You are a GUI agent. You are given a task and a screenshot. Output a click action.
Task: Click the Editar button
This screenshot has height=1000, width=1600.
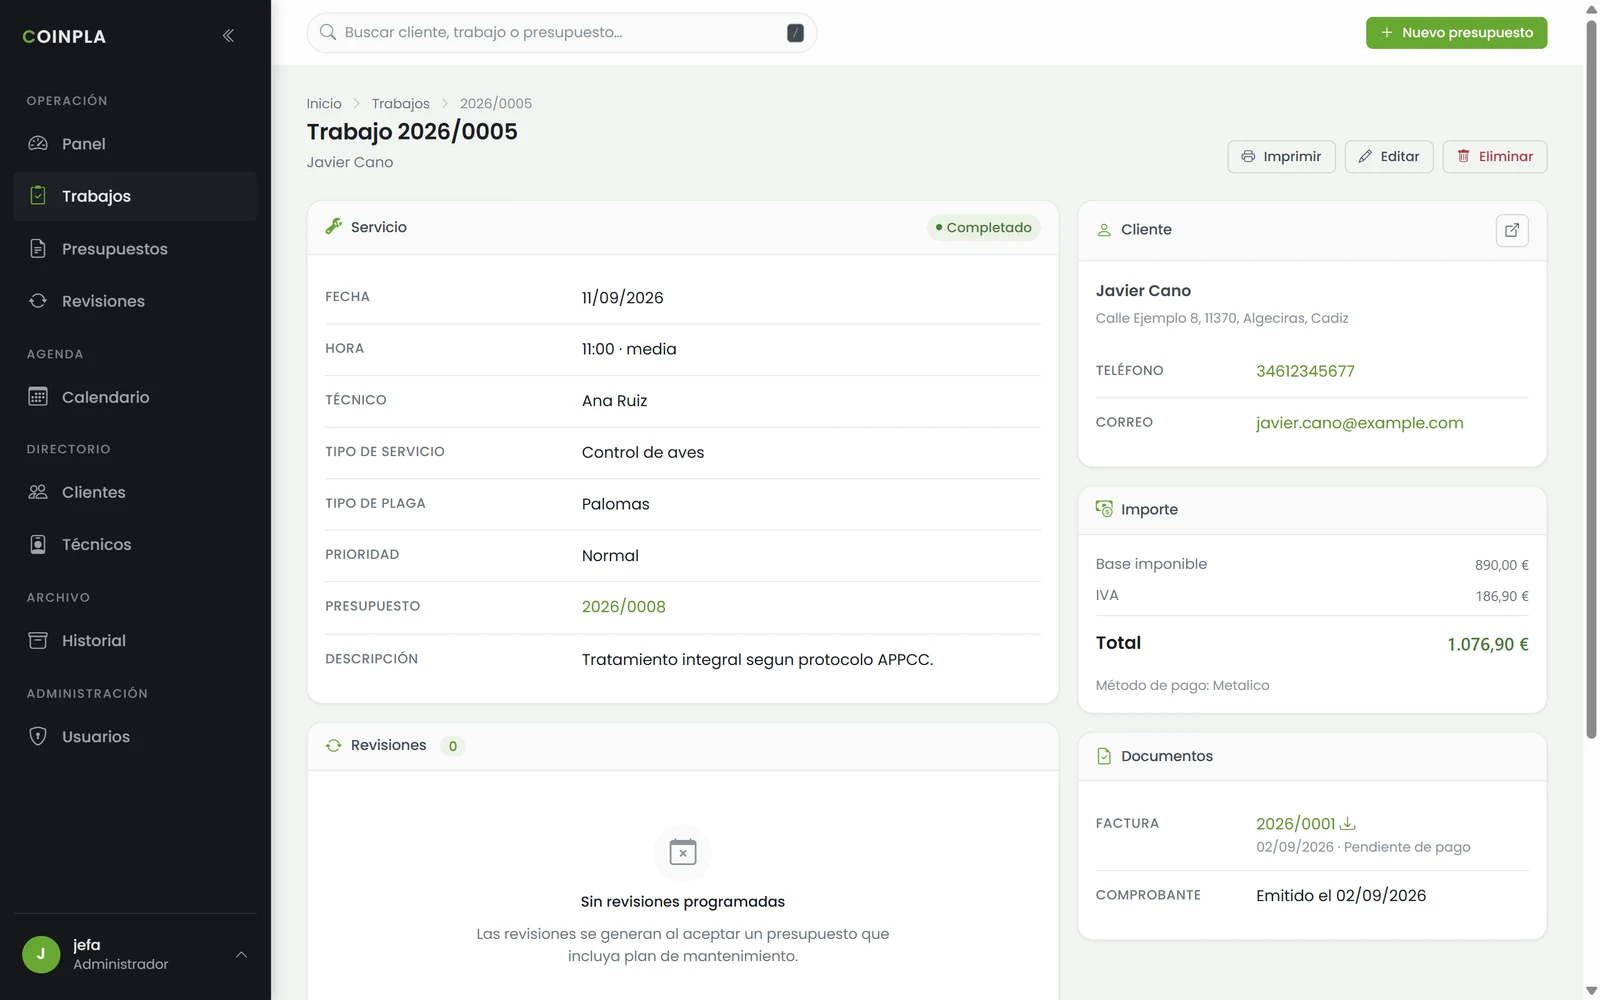click(1389, 157)
